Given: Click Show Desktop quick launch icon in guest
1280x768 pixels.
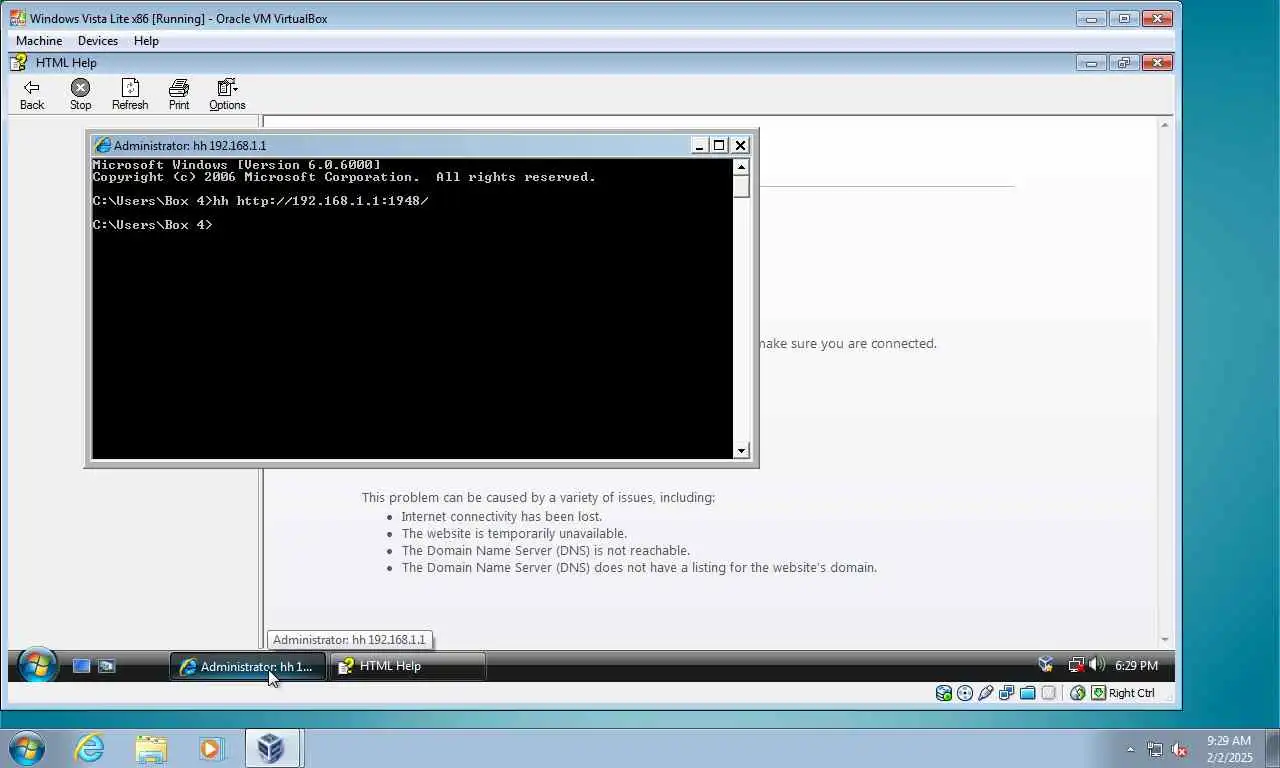Looking at the screenshot, I should [x=82, y=666].
